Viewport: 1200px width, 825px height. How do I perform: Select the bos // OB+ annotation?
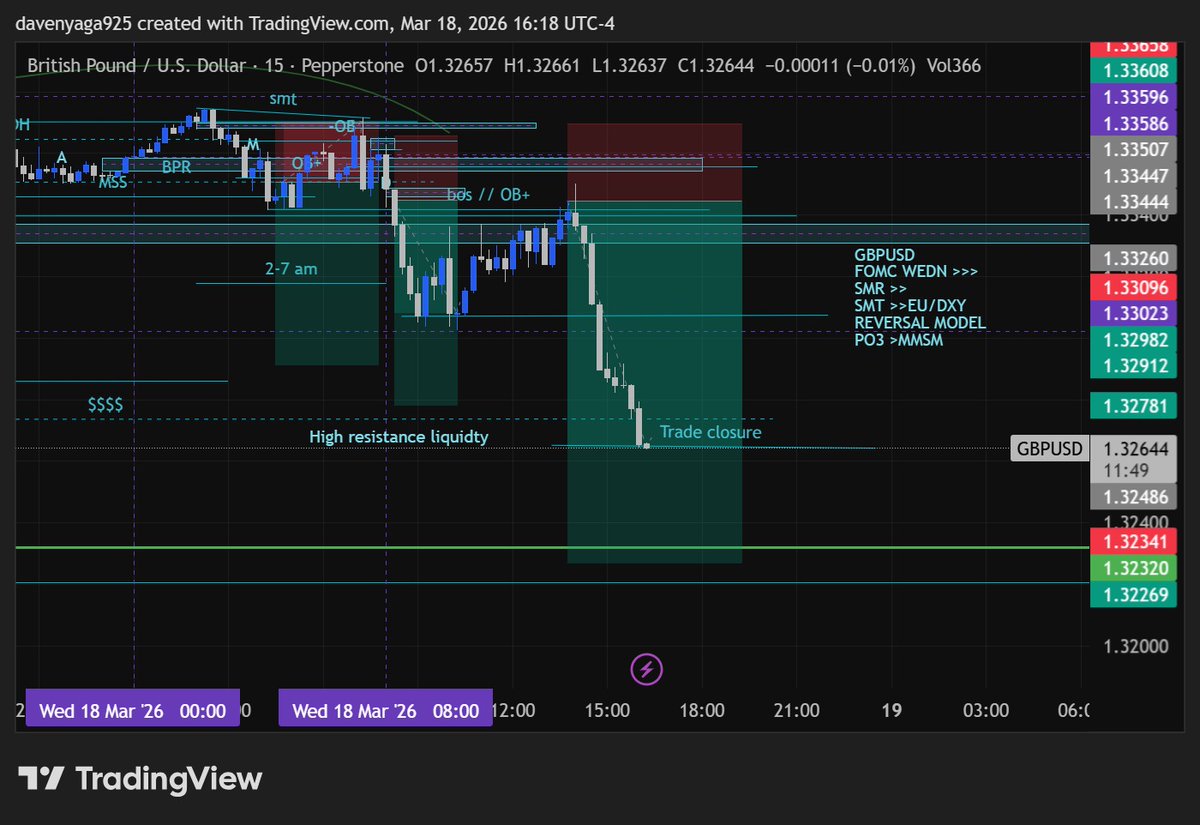[x=488, y=194]
